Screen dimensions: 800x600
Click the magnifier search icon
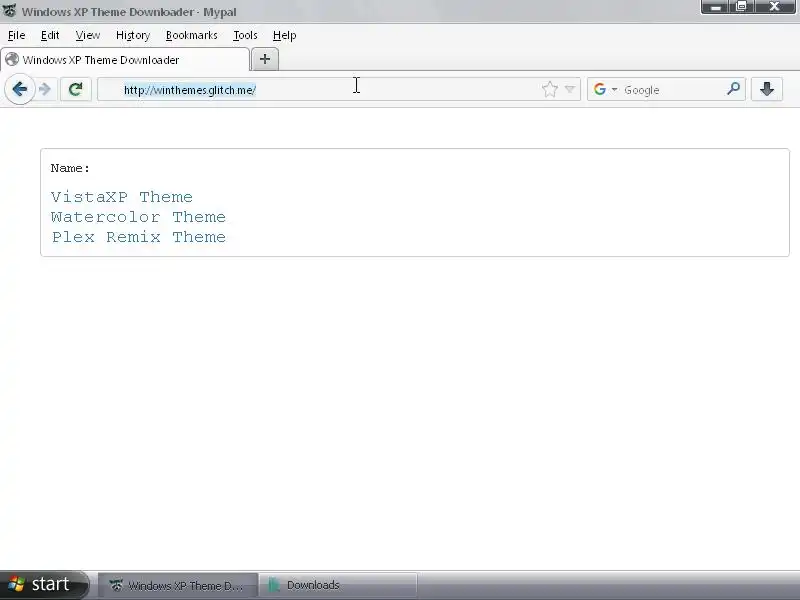click(x=733, y=89)
